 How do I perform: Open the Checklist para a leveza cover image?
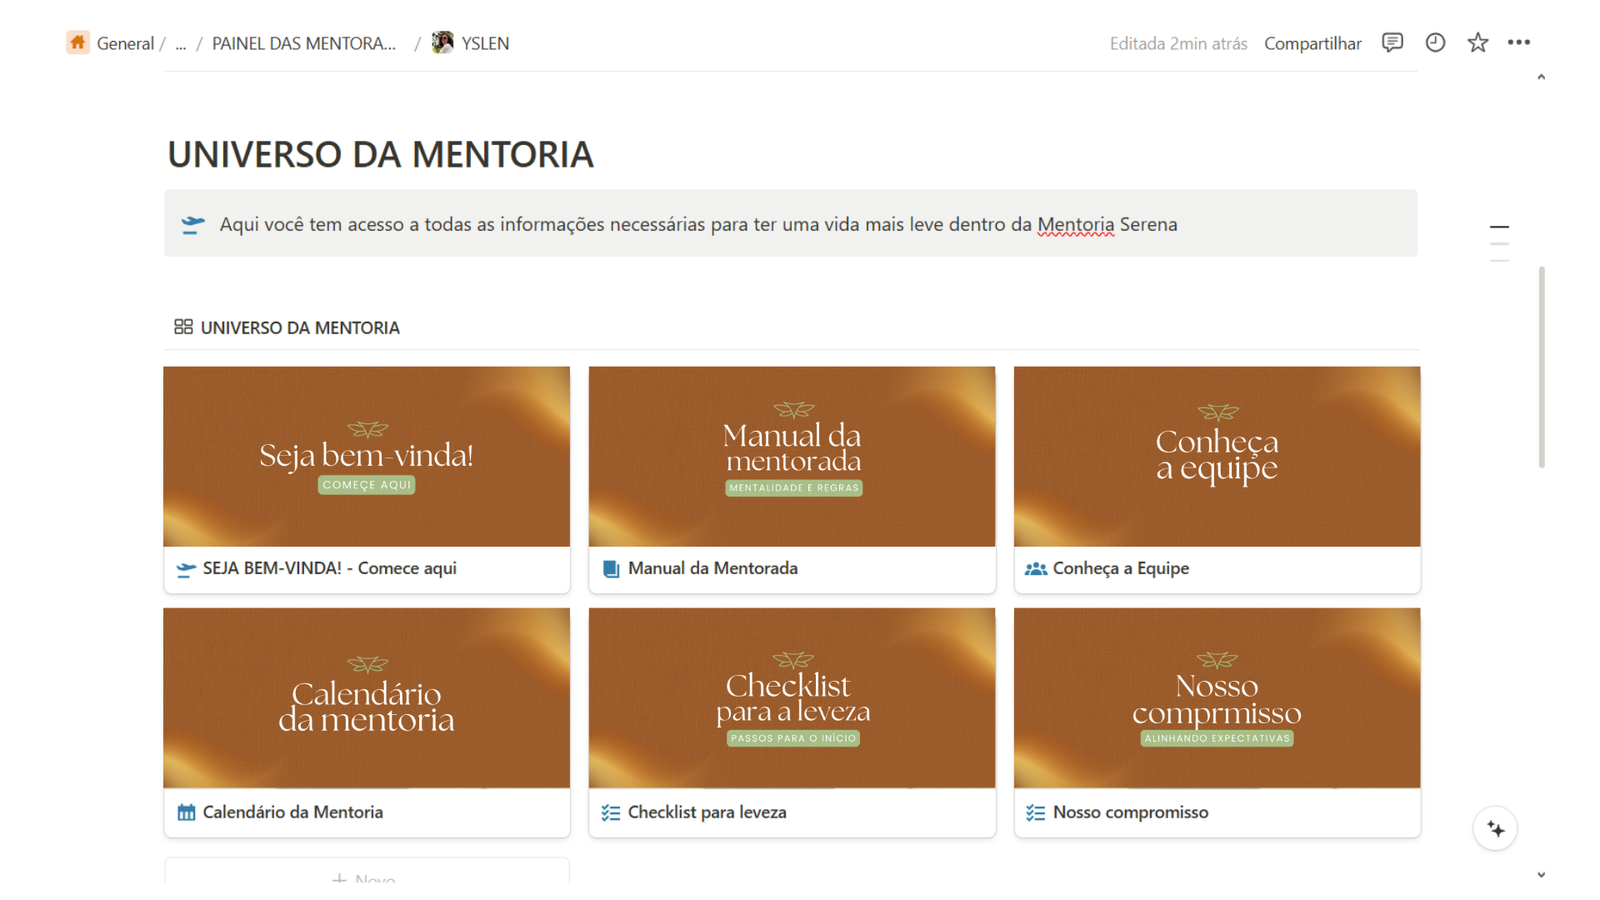tap(792, 698)
